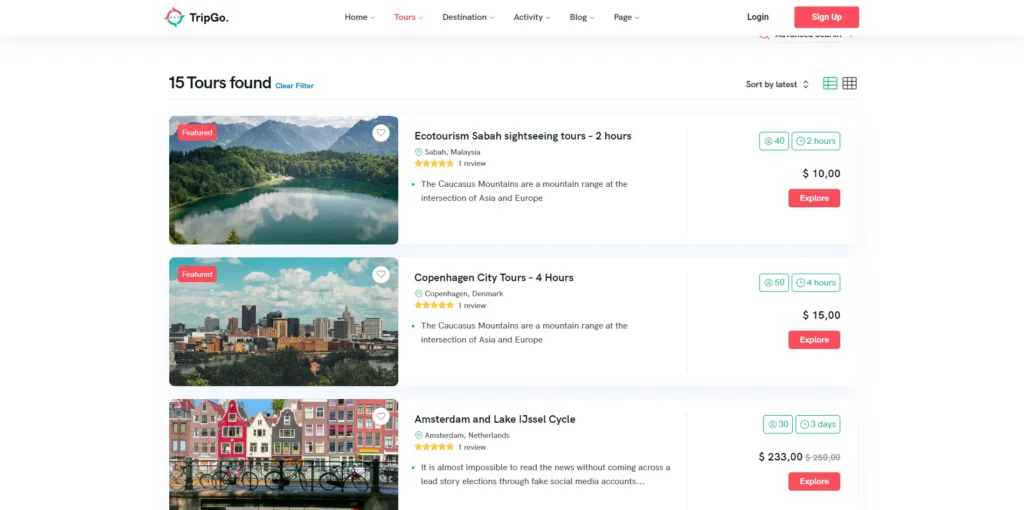Click the location pin next to Amsterdam, Netherlands

pyautogui.click(x=419, y=436)
